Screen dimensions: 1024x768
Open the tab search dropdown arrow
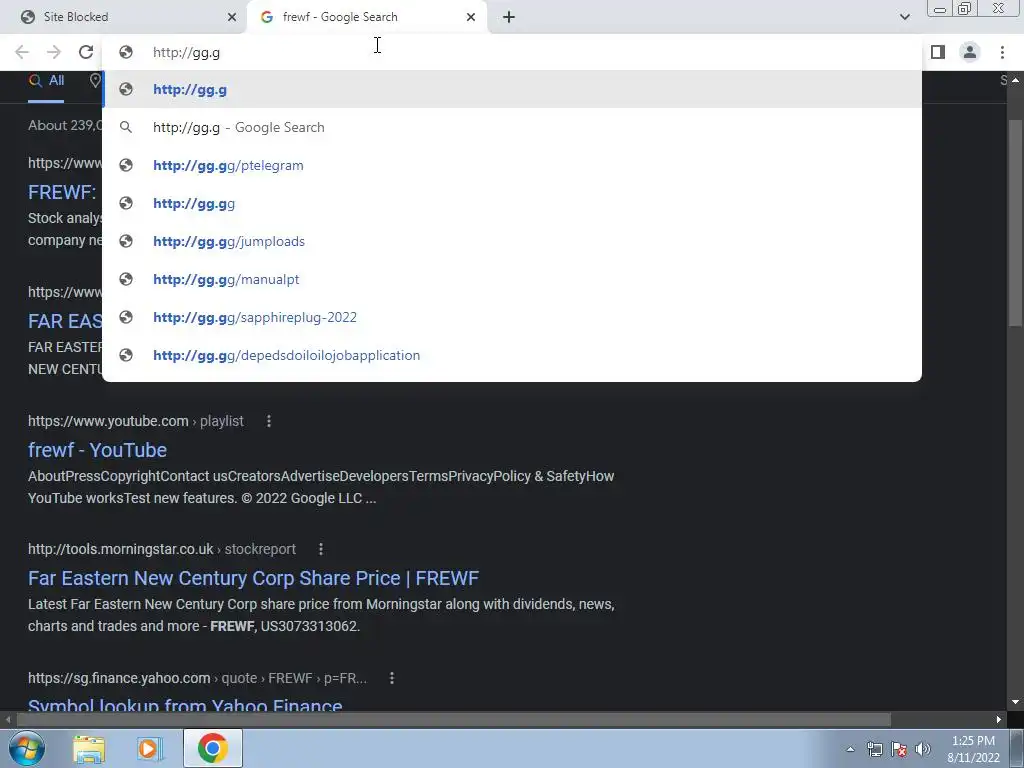[x=904, y=17]
